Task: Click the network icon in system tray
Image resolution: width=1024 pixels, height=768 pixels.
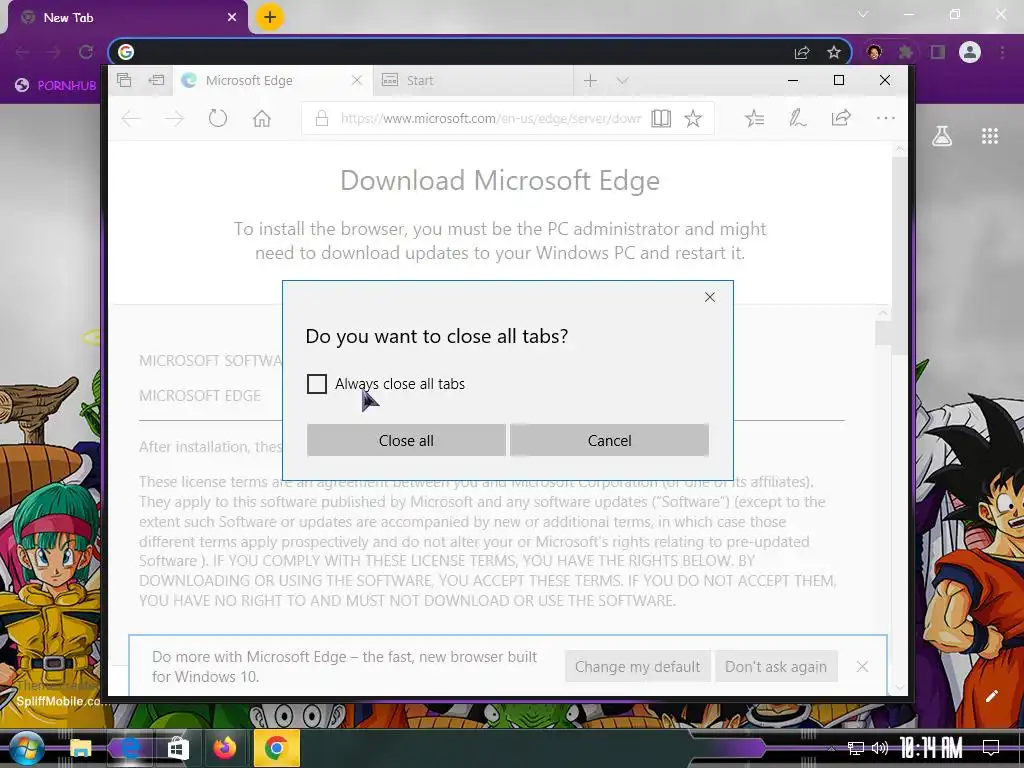Action: pos(856,749)
